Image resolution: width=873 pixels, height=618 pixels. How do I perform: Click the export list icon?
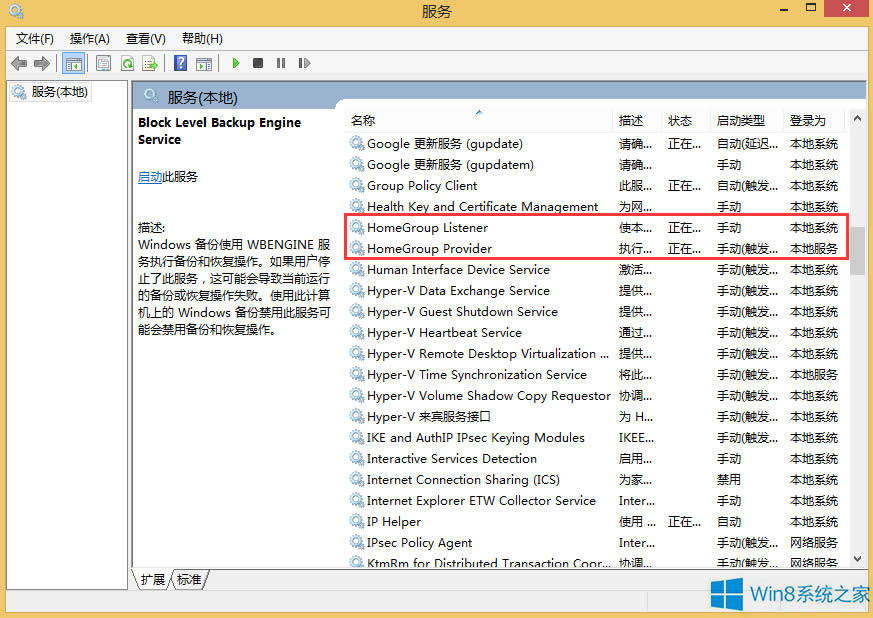pos(150,63)
